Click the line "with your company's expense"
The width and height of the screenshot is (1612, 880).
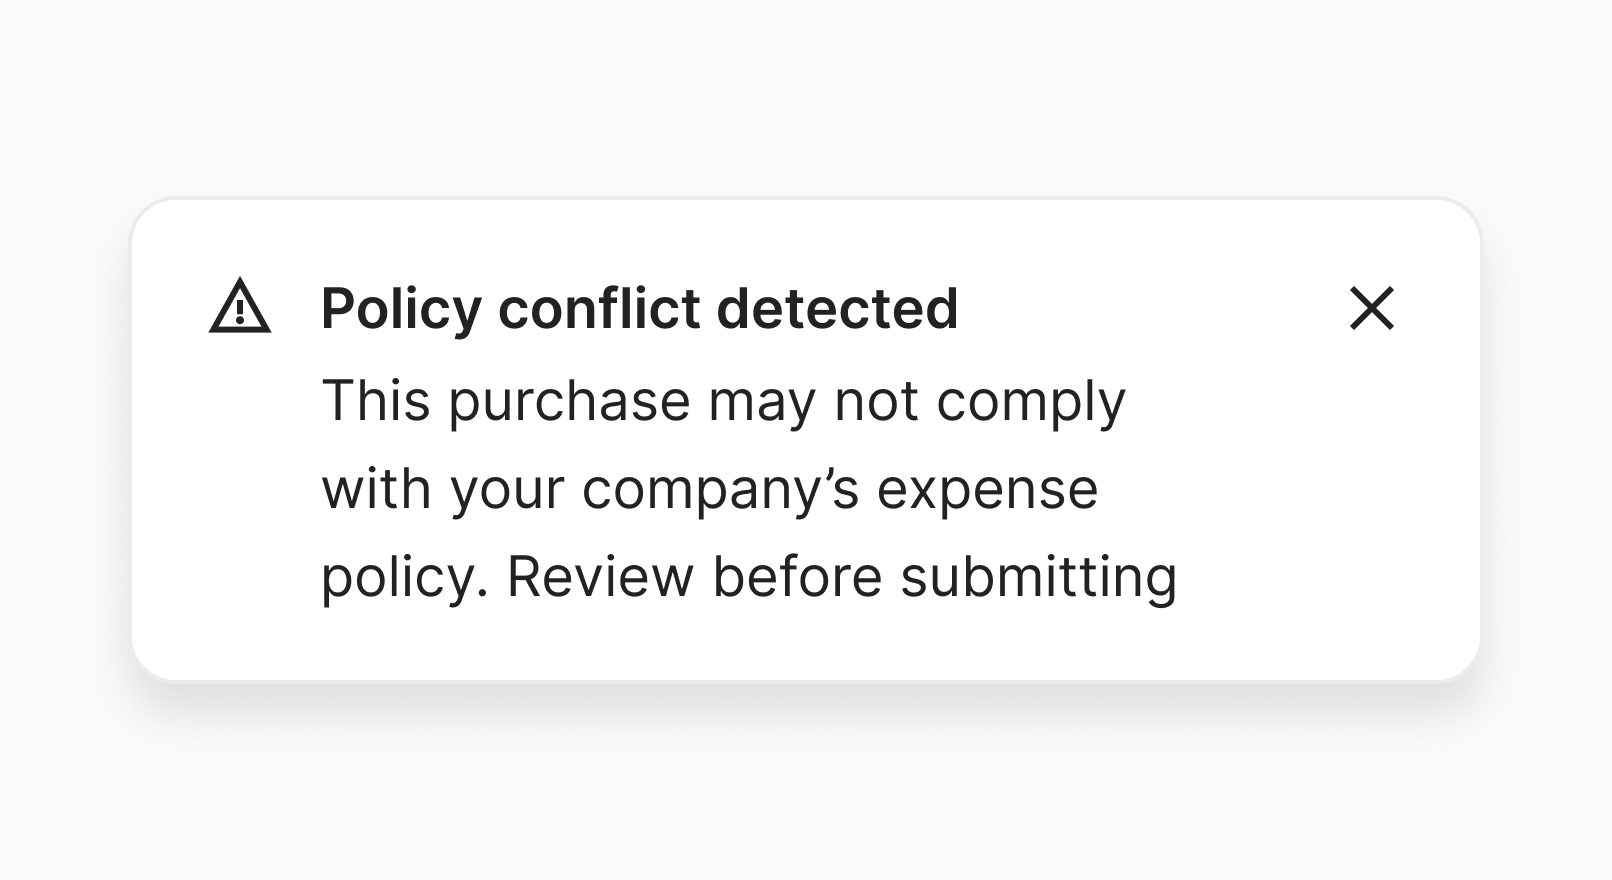pyautogui.click(x=709, y=489)
